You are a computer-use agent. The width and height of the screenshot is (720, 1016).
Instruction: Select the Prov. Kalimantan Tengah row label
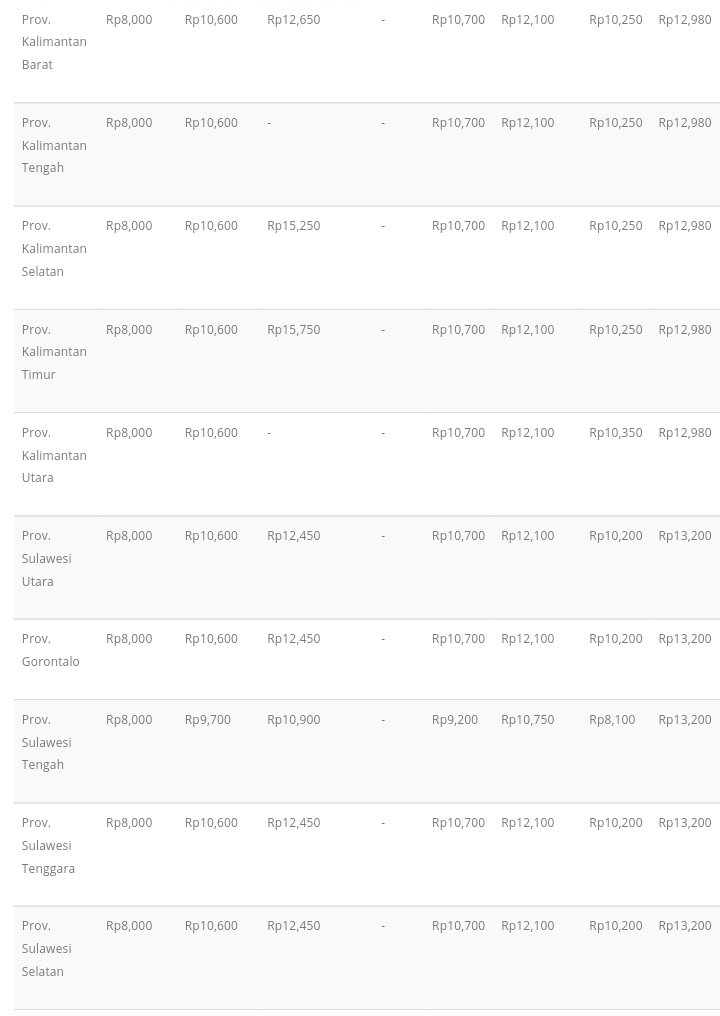click(54, 145)
